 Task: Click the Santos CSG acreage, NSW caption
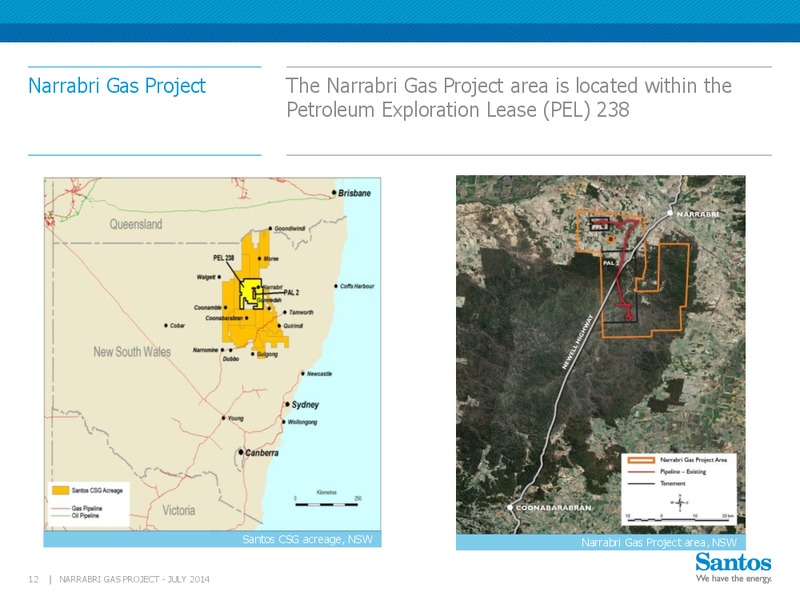[x=308, y=539]
